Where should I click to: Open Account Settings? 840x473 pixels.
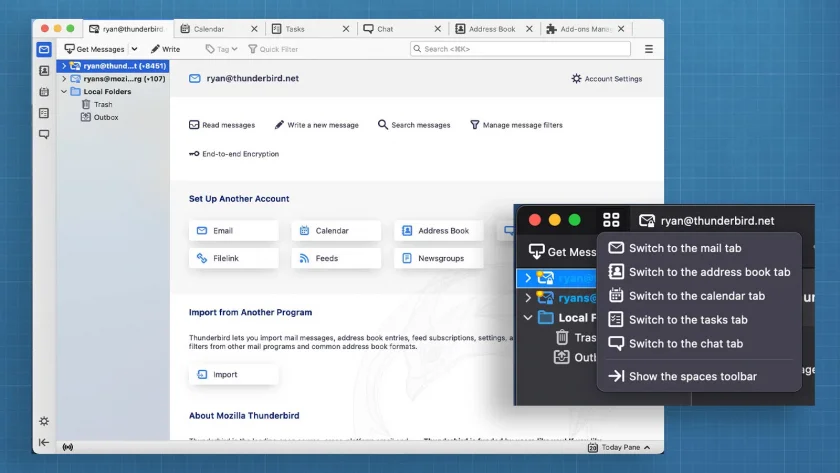(x=606, y=79)
